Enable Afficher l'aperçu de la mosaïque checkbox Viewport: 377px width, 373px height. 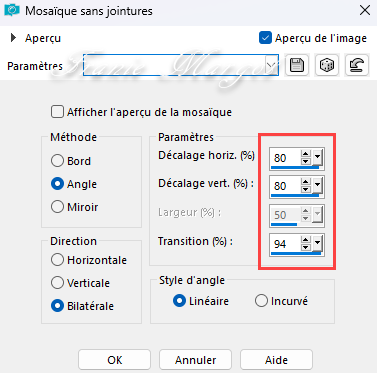tap(57, 112)
